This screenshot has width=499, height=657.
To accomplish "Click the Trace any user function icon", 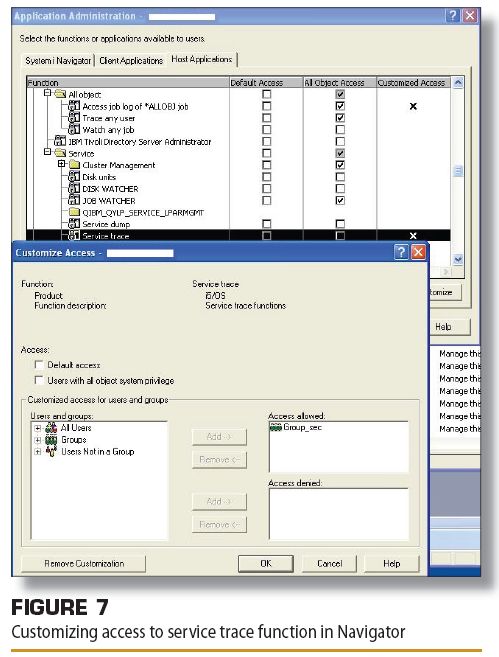I will click(74, 118).
